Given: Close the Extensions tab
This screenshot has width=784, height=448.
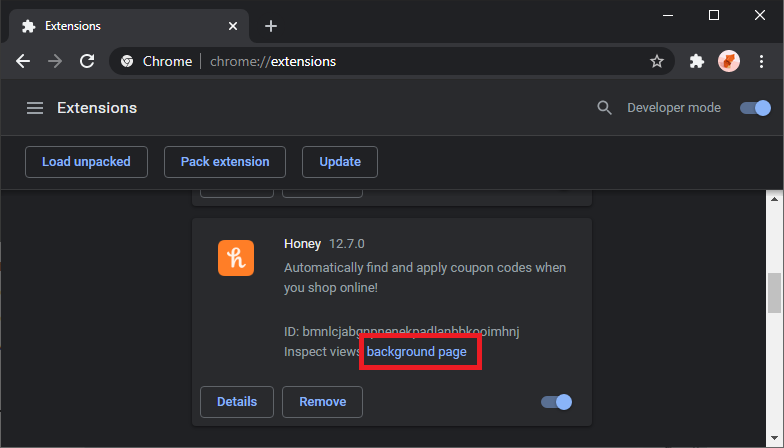Looking at the screenshot, I should [x=233, y=26].
